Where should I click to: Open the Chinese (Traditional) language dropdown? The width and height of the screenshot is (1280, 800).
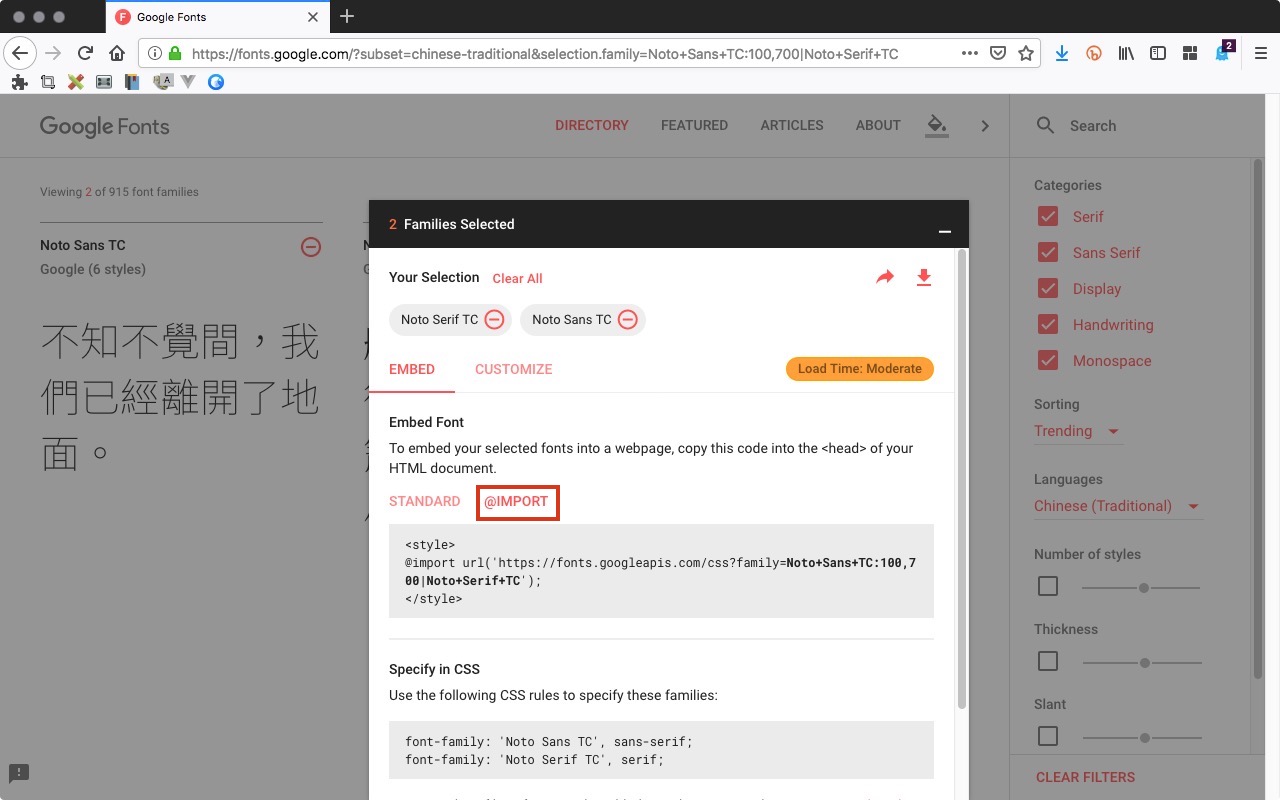[x=1118, y=506]
